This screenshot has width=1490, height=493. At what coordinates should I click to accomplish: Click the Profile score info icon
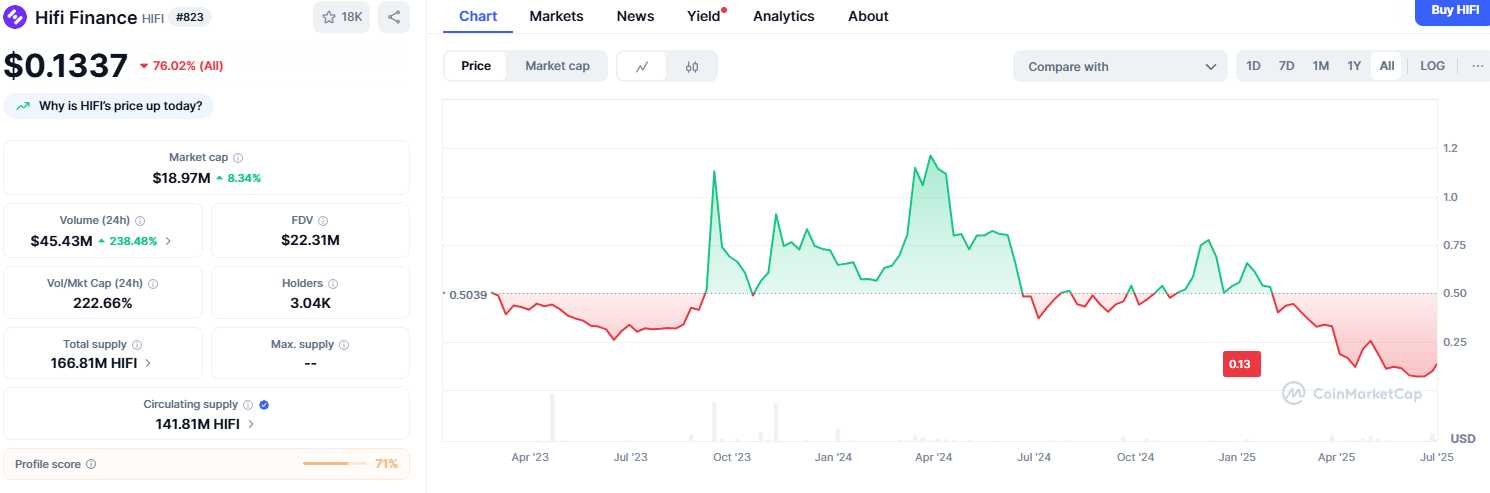tap(91, 464)
